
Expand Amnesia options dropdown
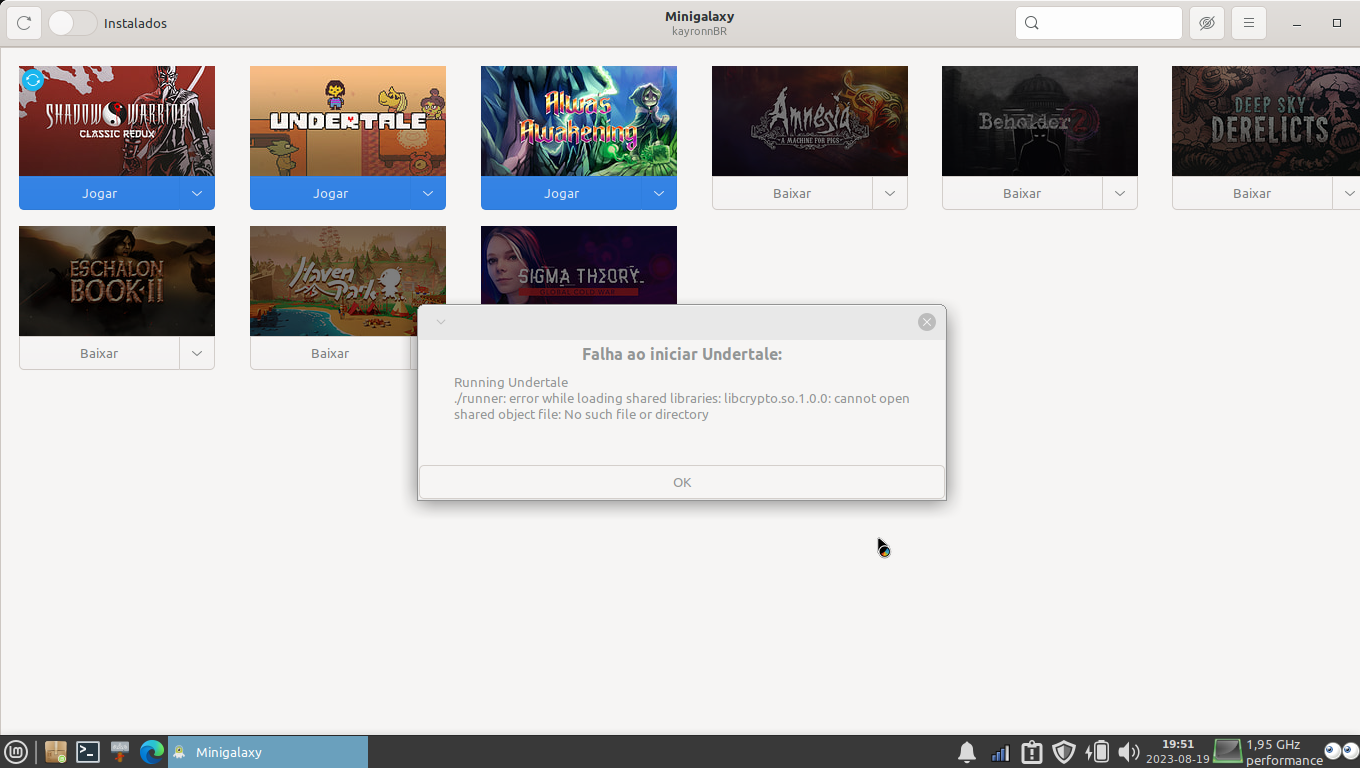(x=890, y=193)
